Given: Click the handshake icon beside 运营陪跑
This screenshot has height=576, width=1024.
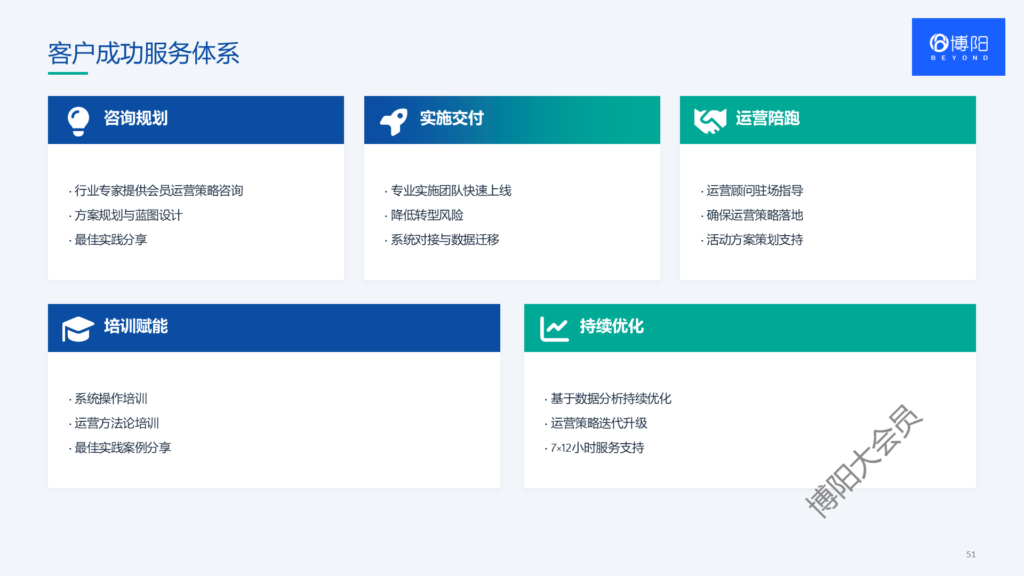Looking at the screenshot, I should (x=710, y=120).
